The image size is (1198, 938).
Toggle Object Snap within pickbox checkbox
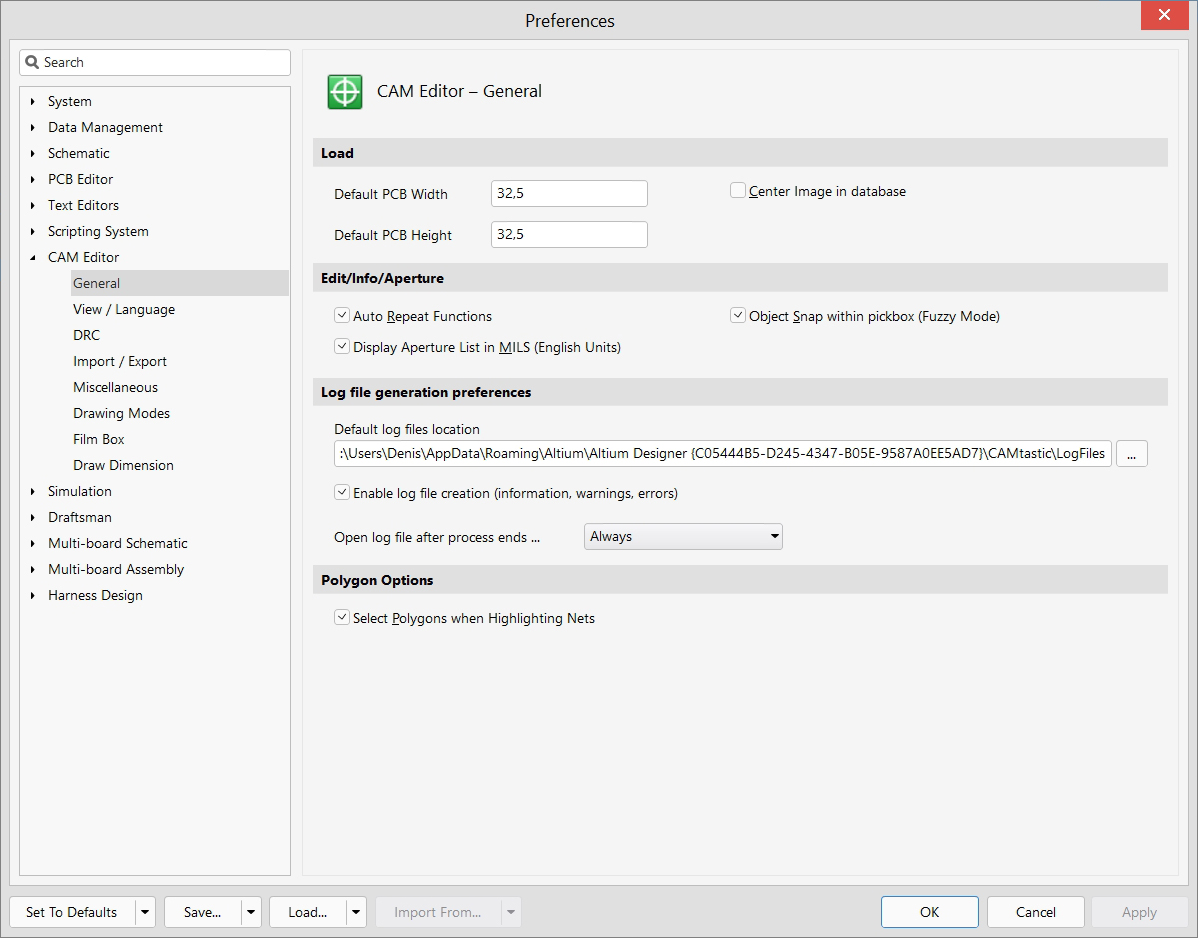coord(737,315)
